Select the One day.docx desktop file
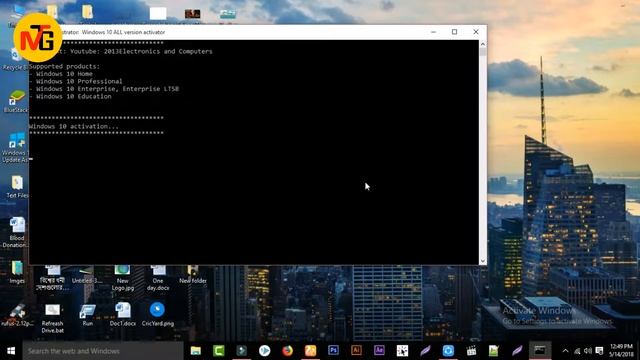Viewport: 640px width, 360px height. click(x=158, y=278)
